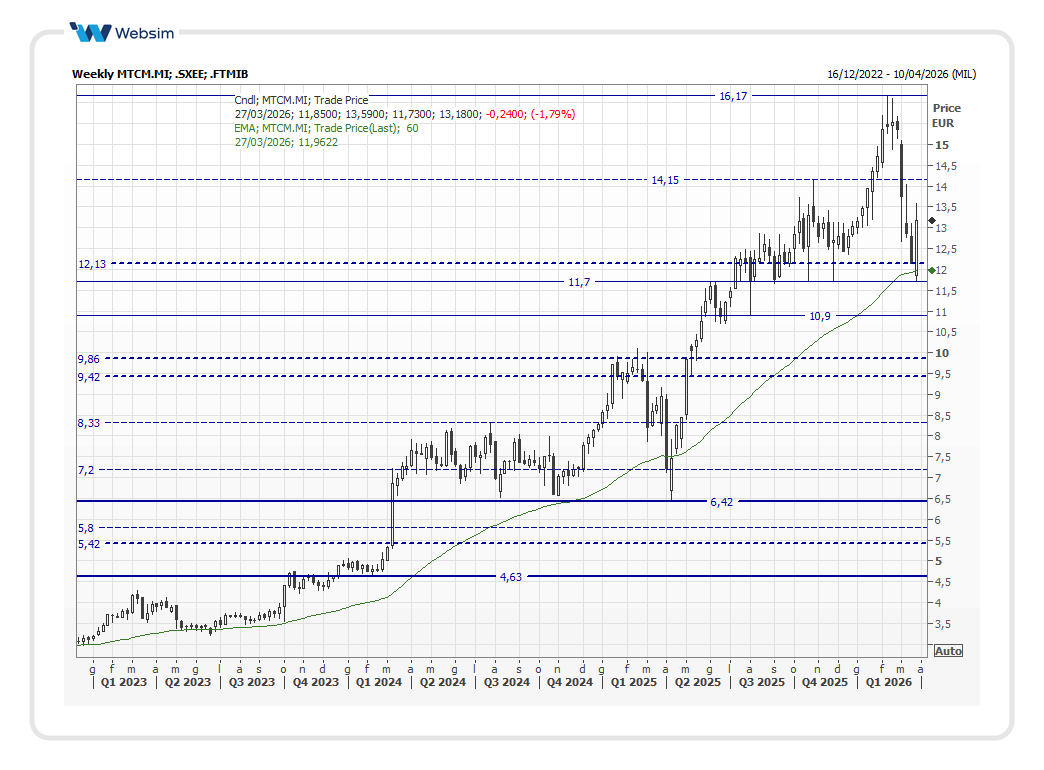Click the 11,7 horizontal line label
Screen dimensions: 1044x770
pyautogui.click(x=579, y=283)
